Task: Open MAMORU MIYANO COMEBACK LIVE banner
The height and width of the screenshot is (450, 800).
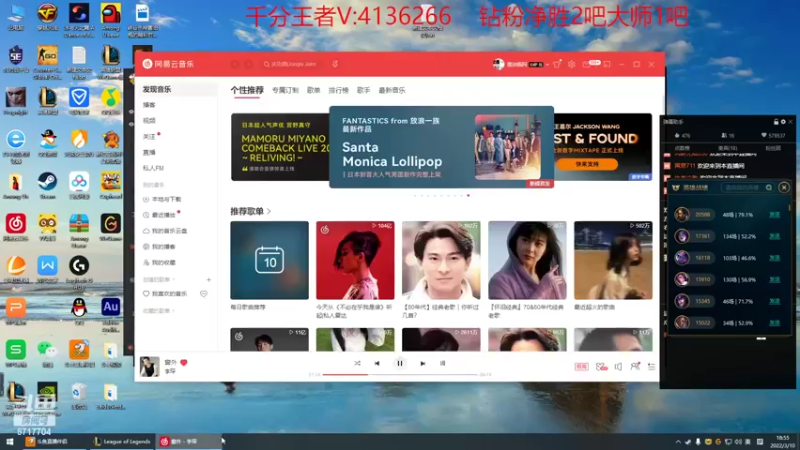Action: coord(280,147)
